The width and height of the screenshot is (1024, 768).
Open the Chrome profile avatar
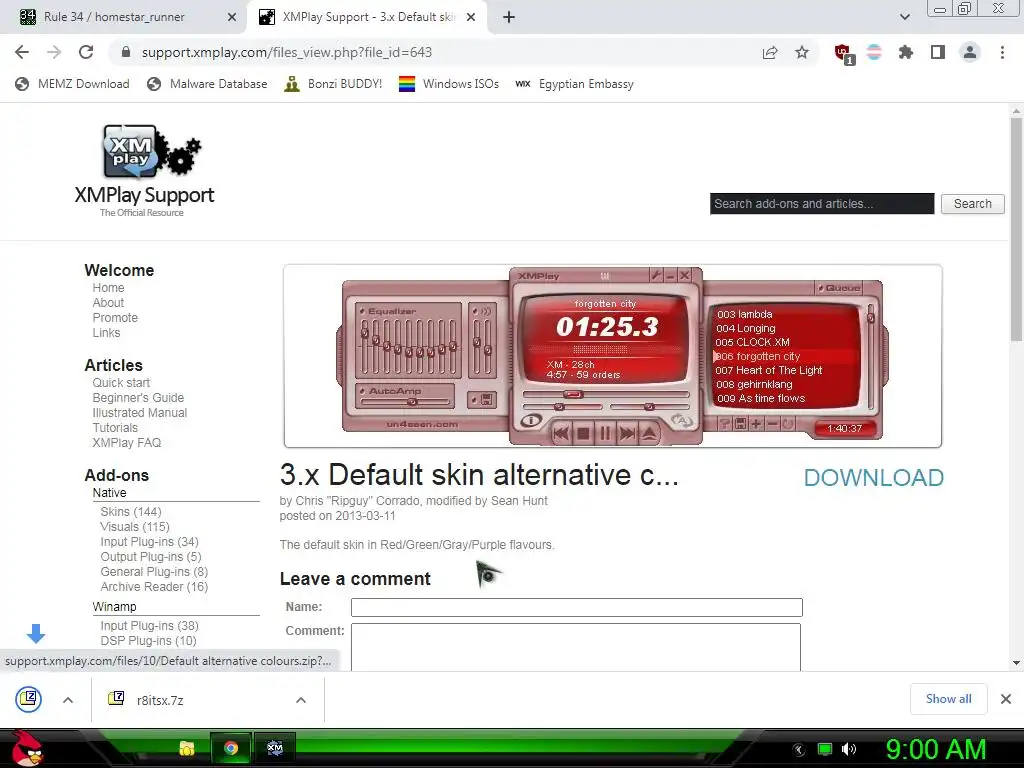970,52
